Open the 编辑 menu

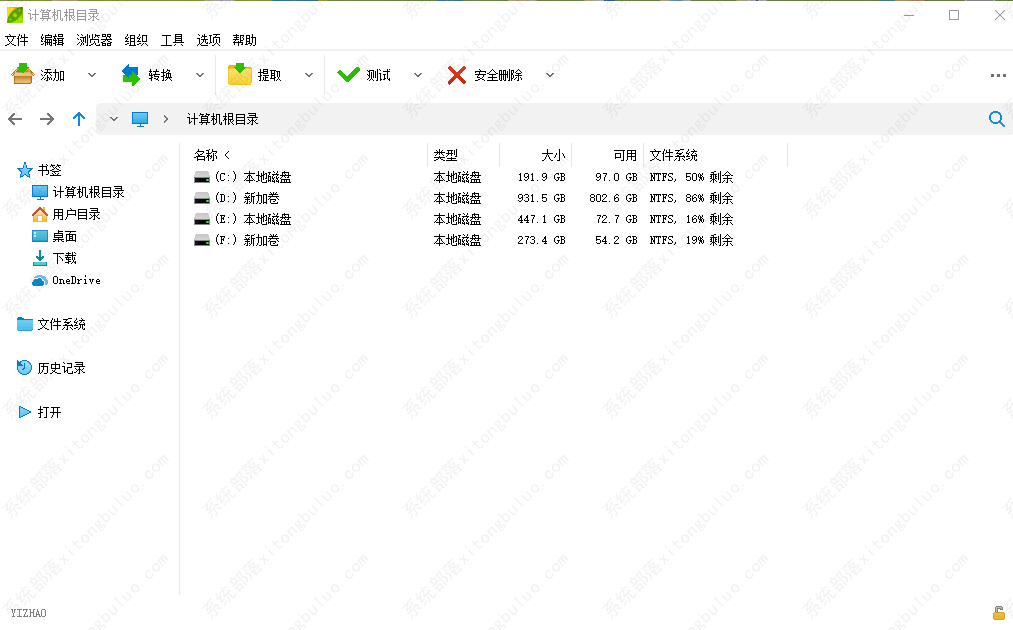(52, 40)
